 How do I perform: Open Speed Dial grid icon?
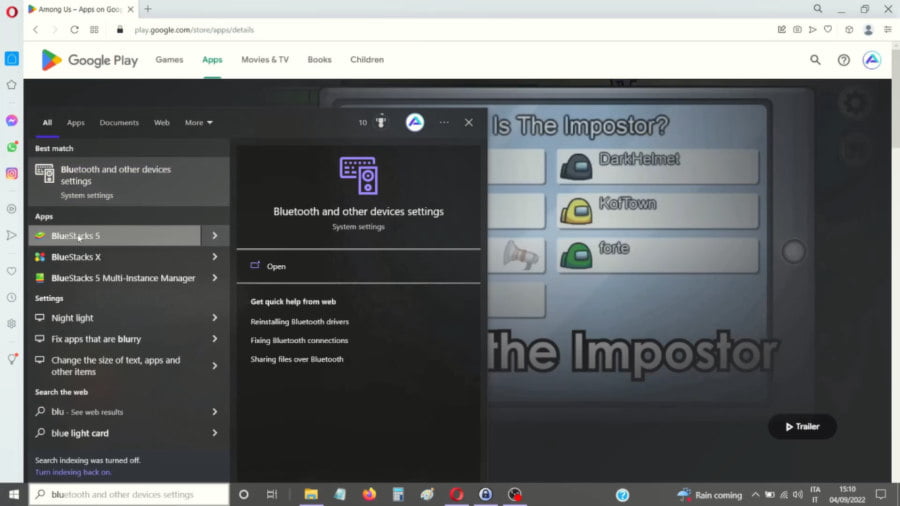[94, 30]
